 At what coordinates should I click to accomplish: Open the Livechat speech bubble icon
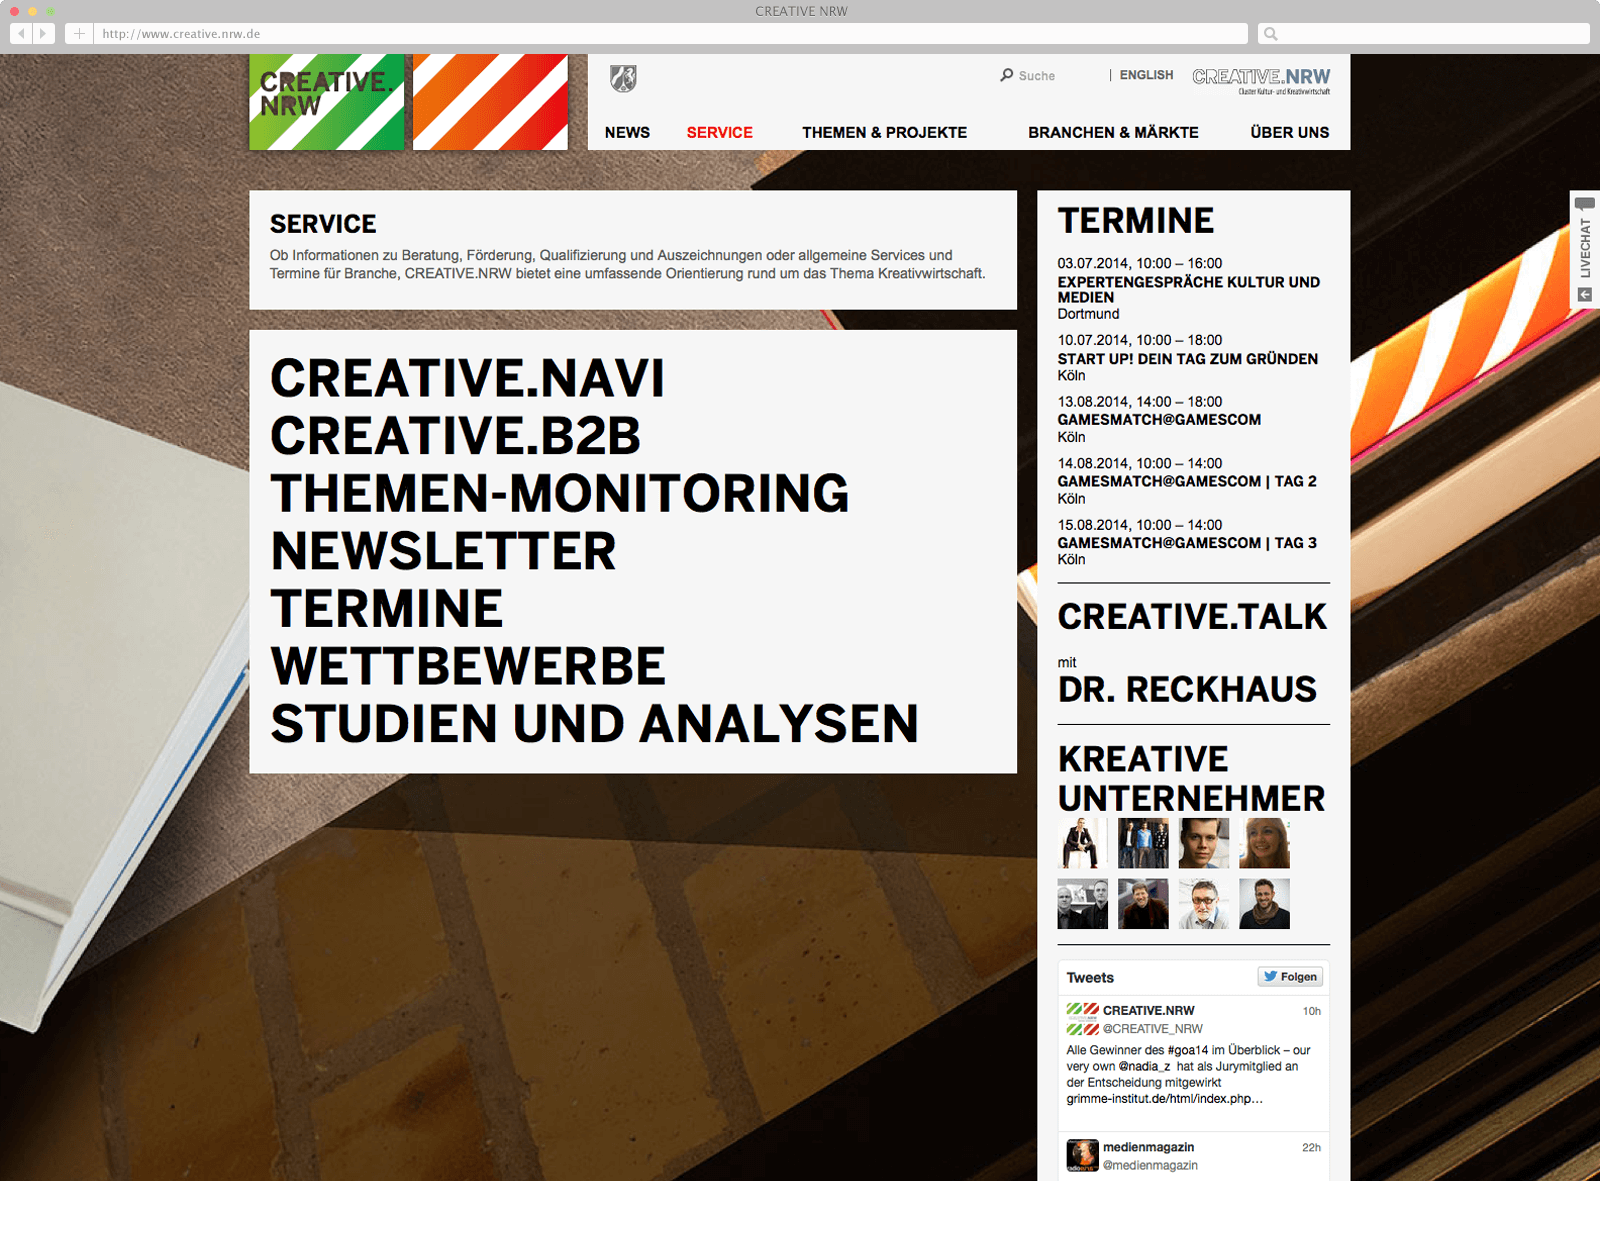(1585, 204)
